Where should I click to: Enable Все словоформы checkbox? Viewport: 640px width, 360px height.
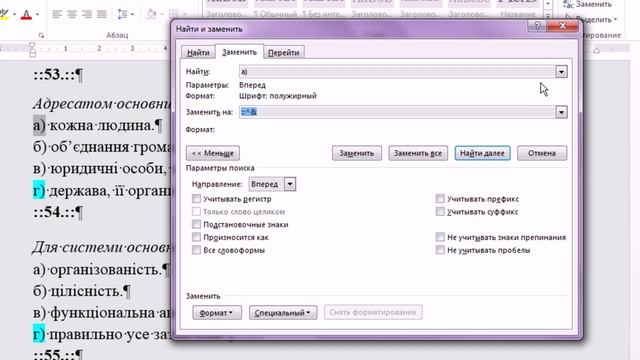pyautogui.click(x=196, y=250)
